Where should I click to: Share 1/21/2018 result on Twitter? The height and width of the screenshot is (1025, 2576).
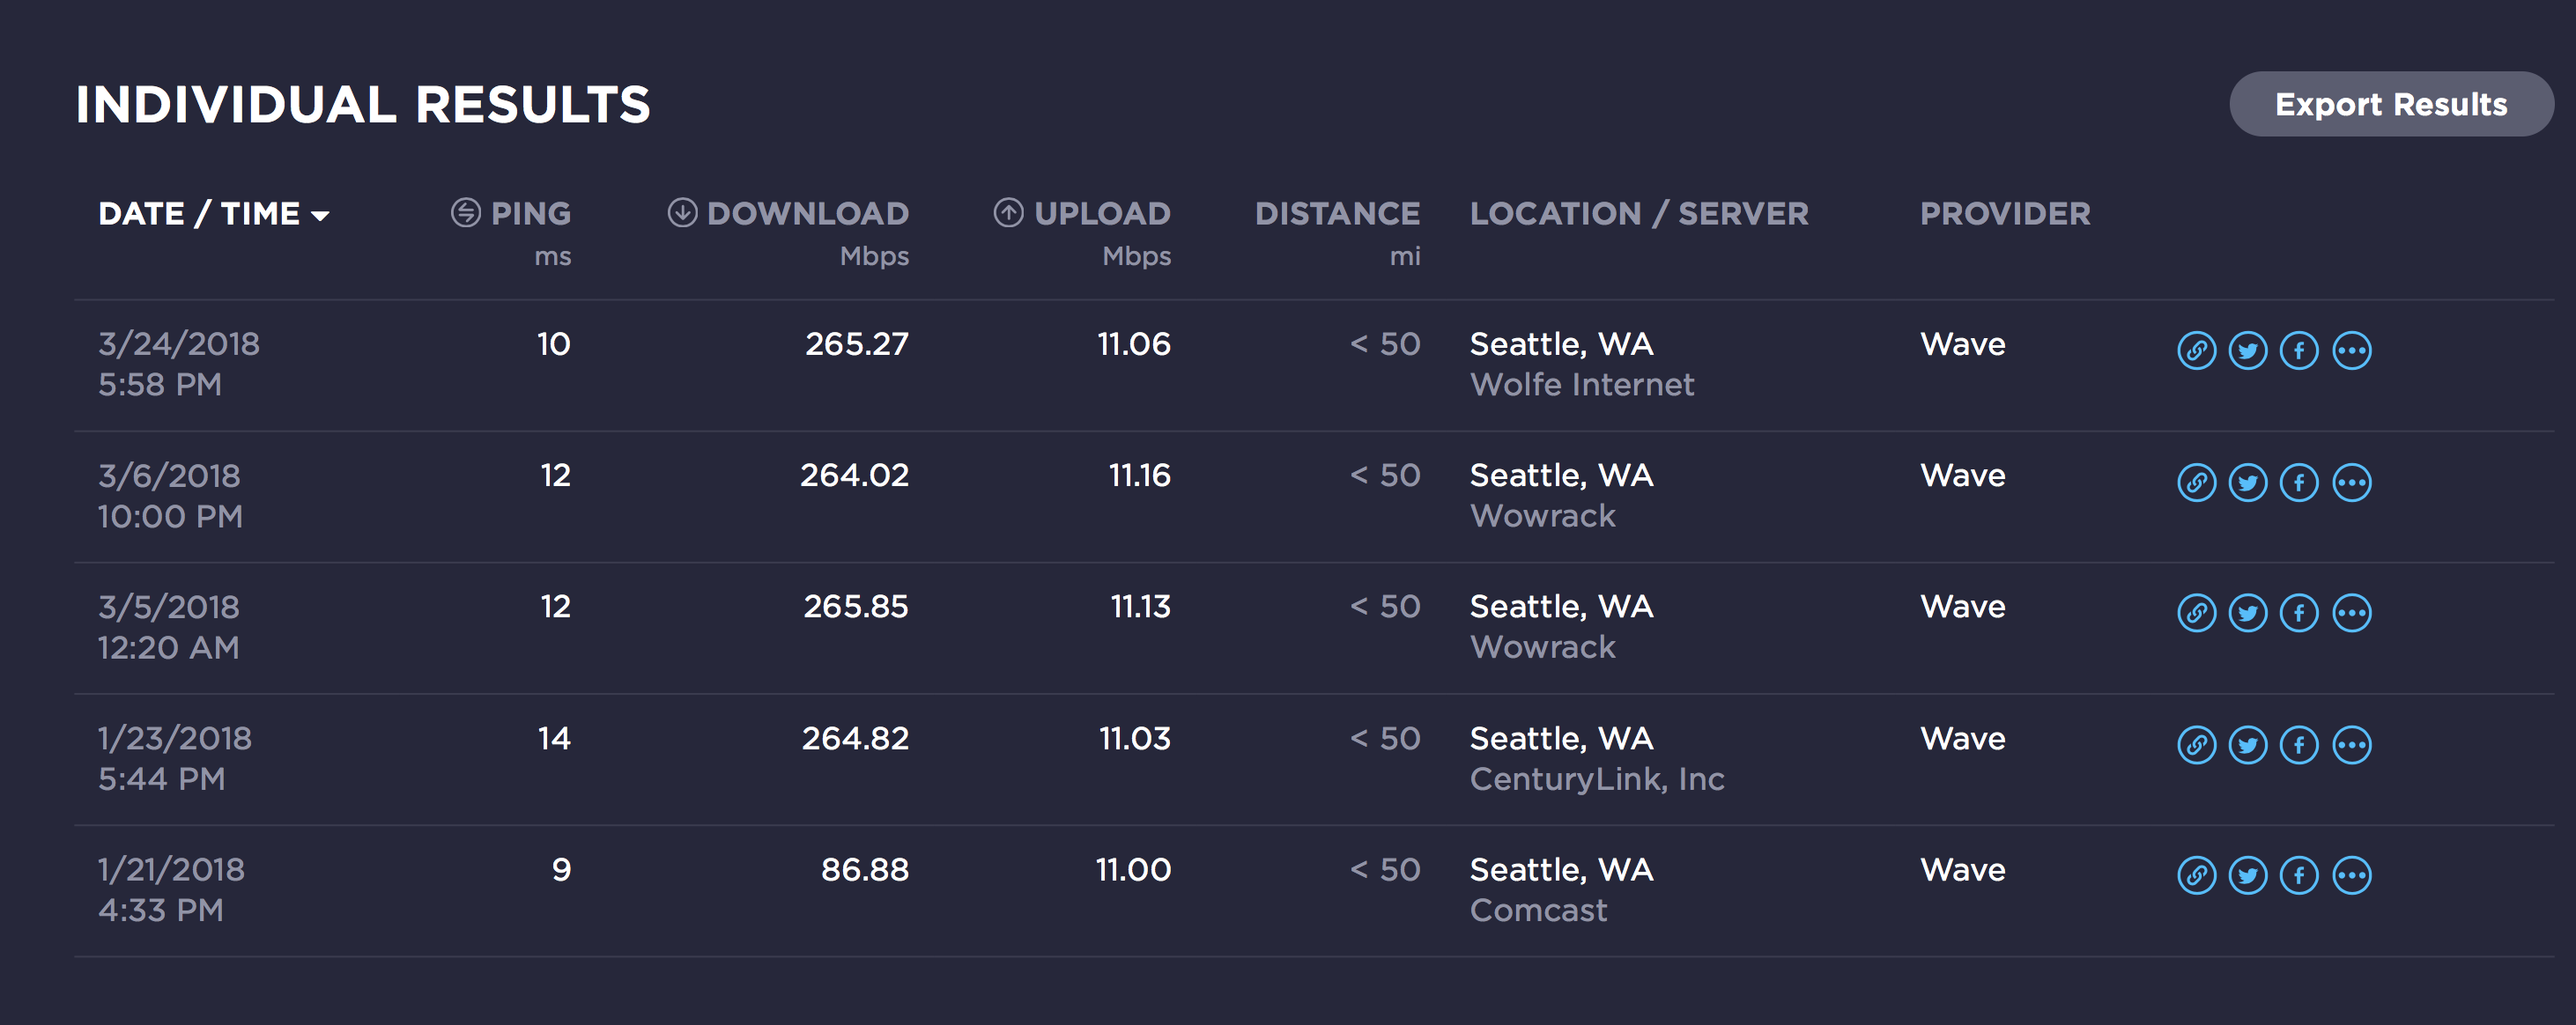2247,876
